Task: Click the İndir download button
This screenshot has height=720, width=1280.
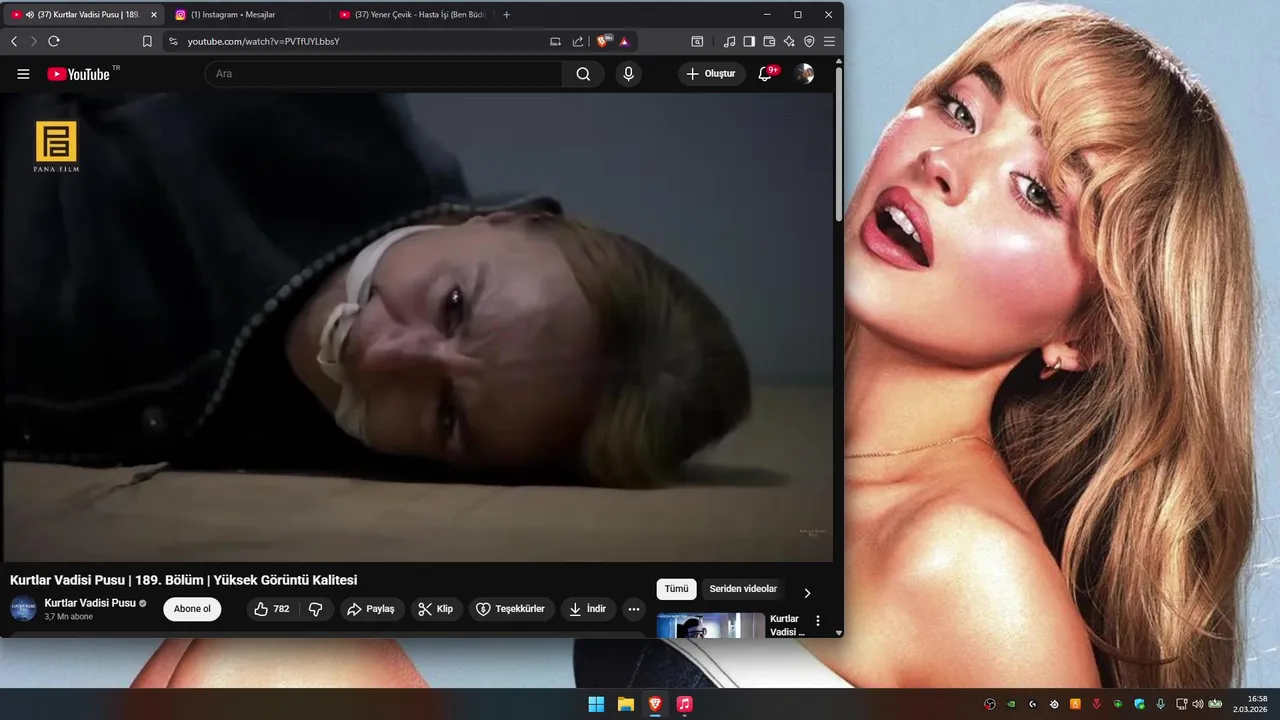Action: pyautogui.click(x=588, y=609)
